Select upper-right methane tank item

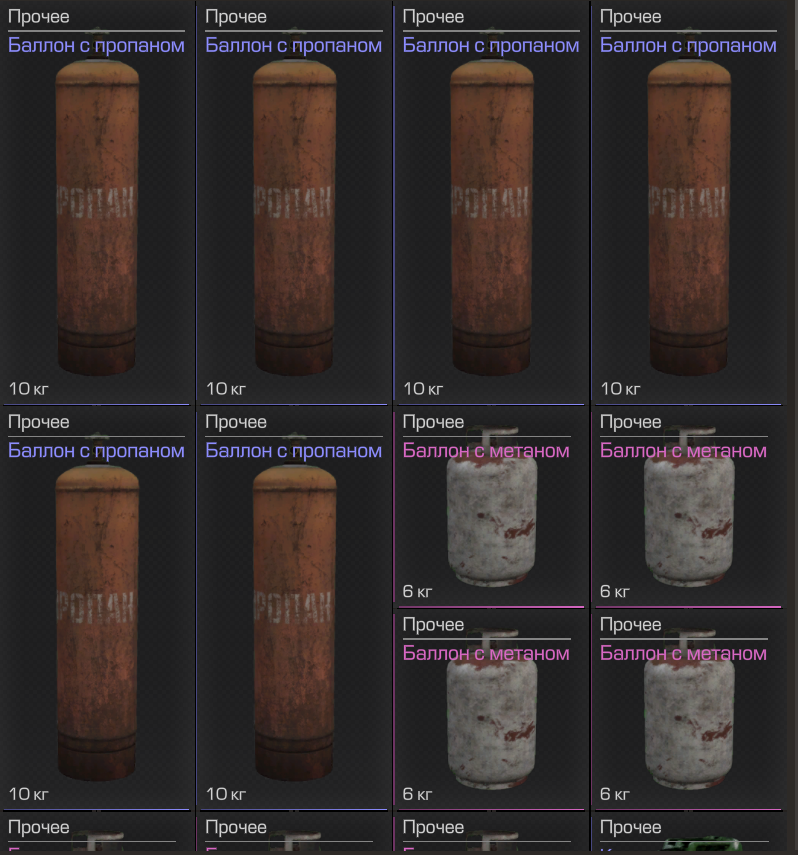pos(688,507)
